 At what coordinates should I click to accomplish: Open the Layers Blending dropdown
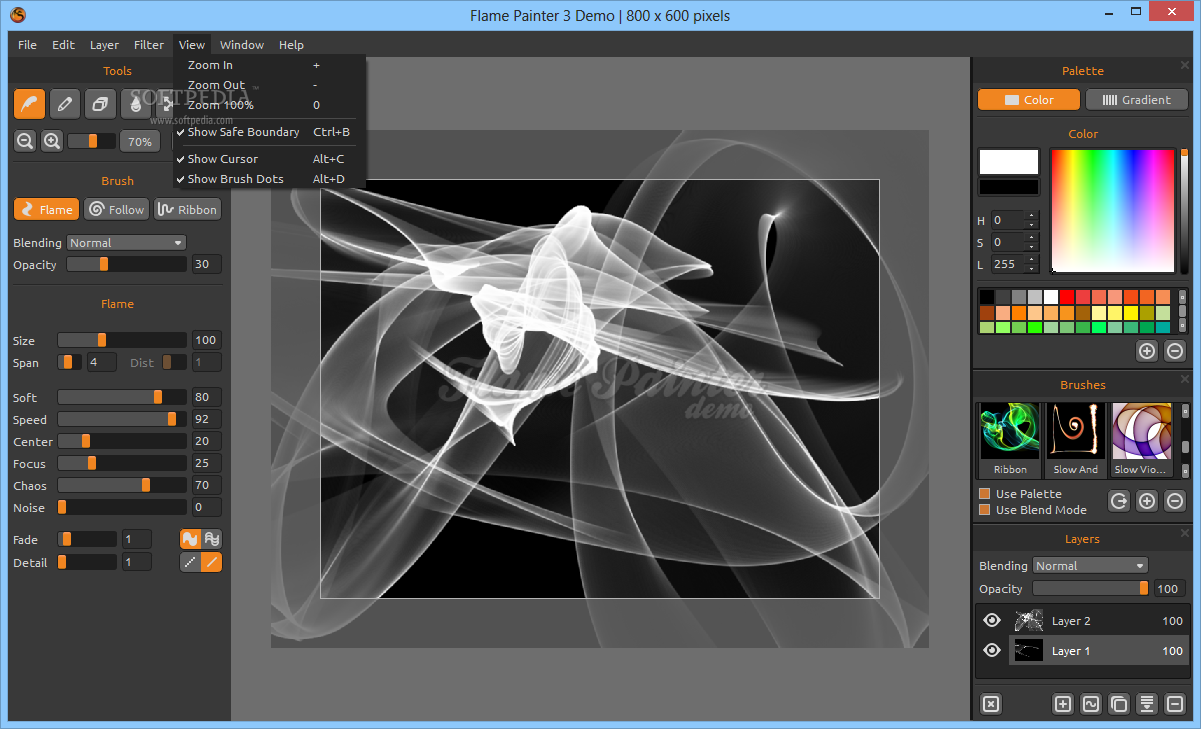(x=1090, y=566)
